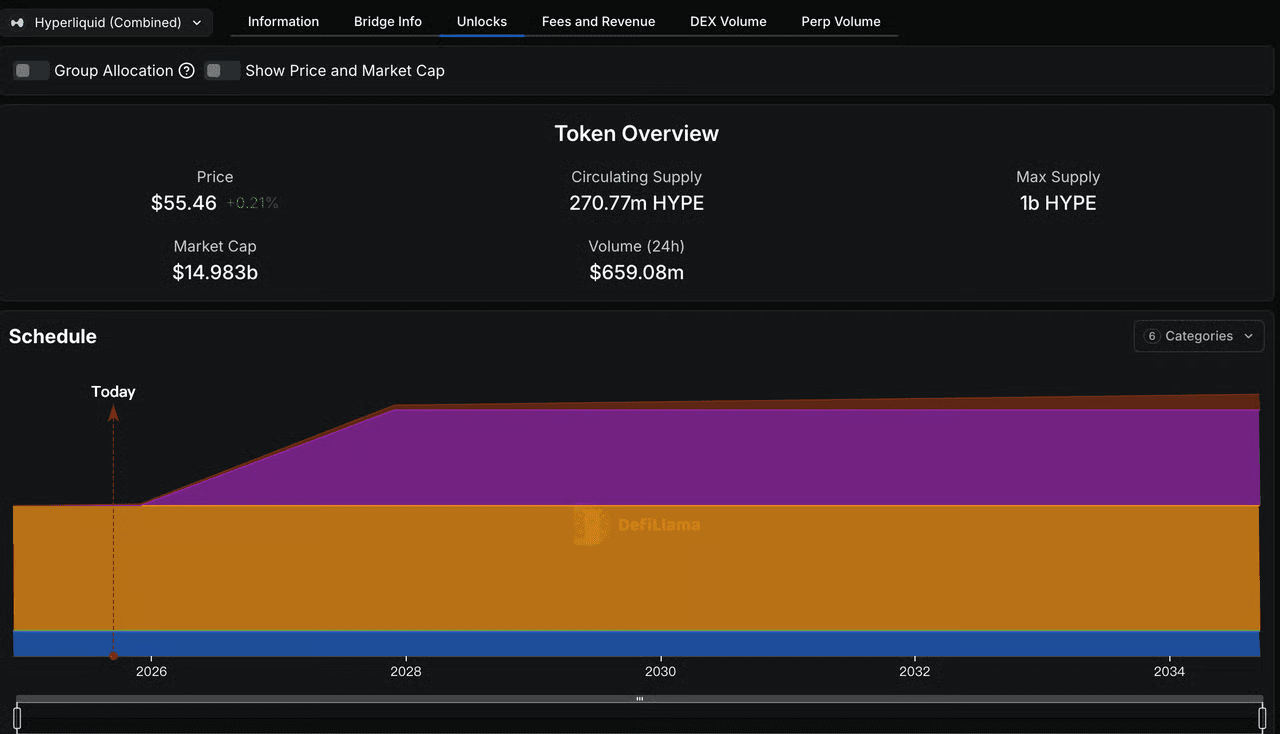Click the purple area of the schedule chart
1280x734 pixels.
[x=800, y=455]
